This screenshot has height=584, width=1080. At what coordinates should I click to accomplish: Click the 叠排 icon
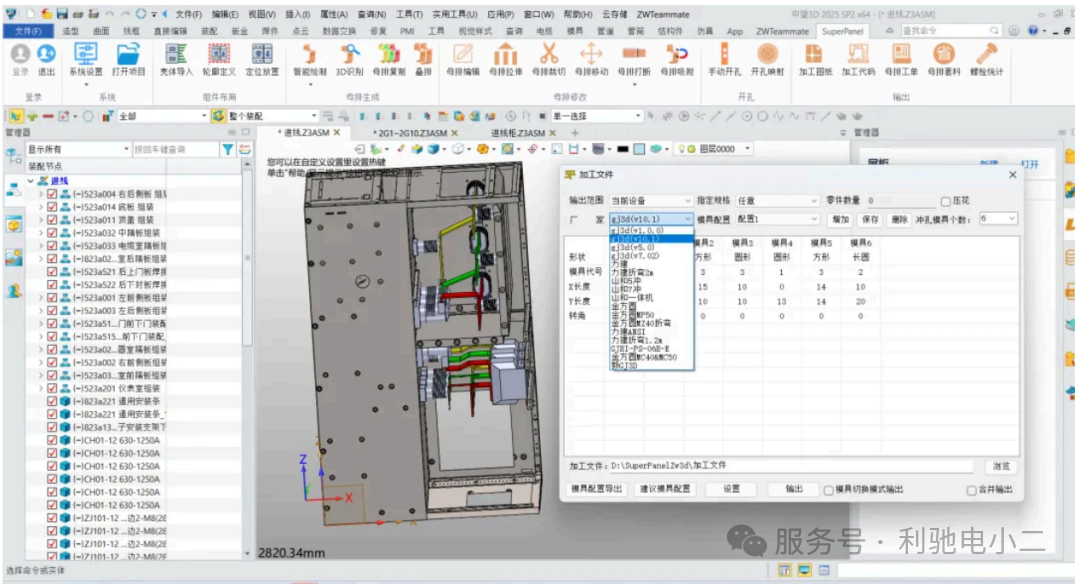(423, 60)
